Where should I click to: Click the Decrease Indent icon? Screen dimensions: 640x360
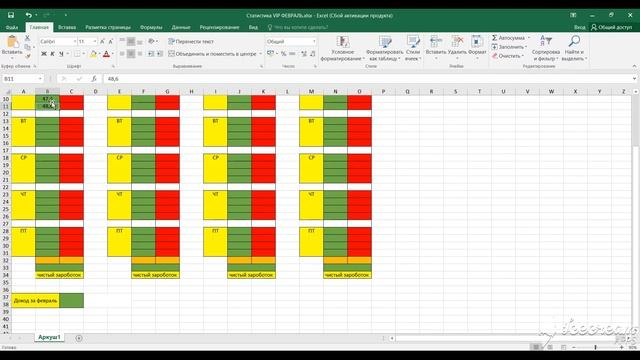tap(151, 54)
